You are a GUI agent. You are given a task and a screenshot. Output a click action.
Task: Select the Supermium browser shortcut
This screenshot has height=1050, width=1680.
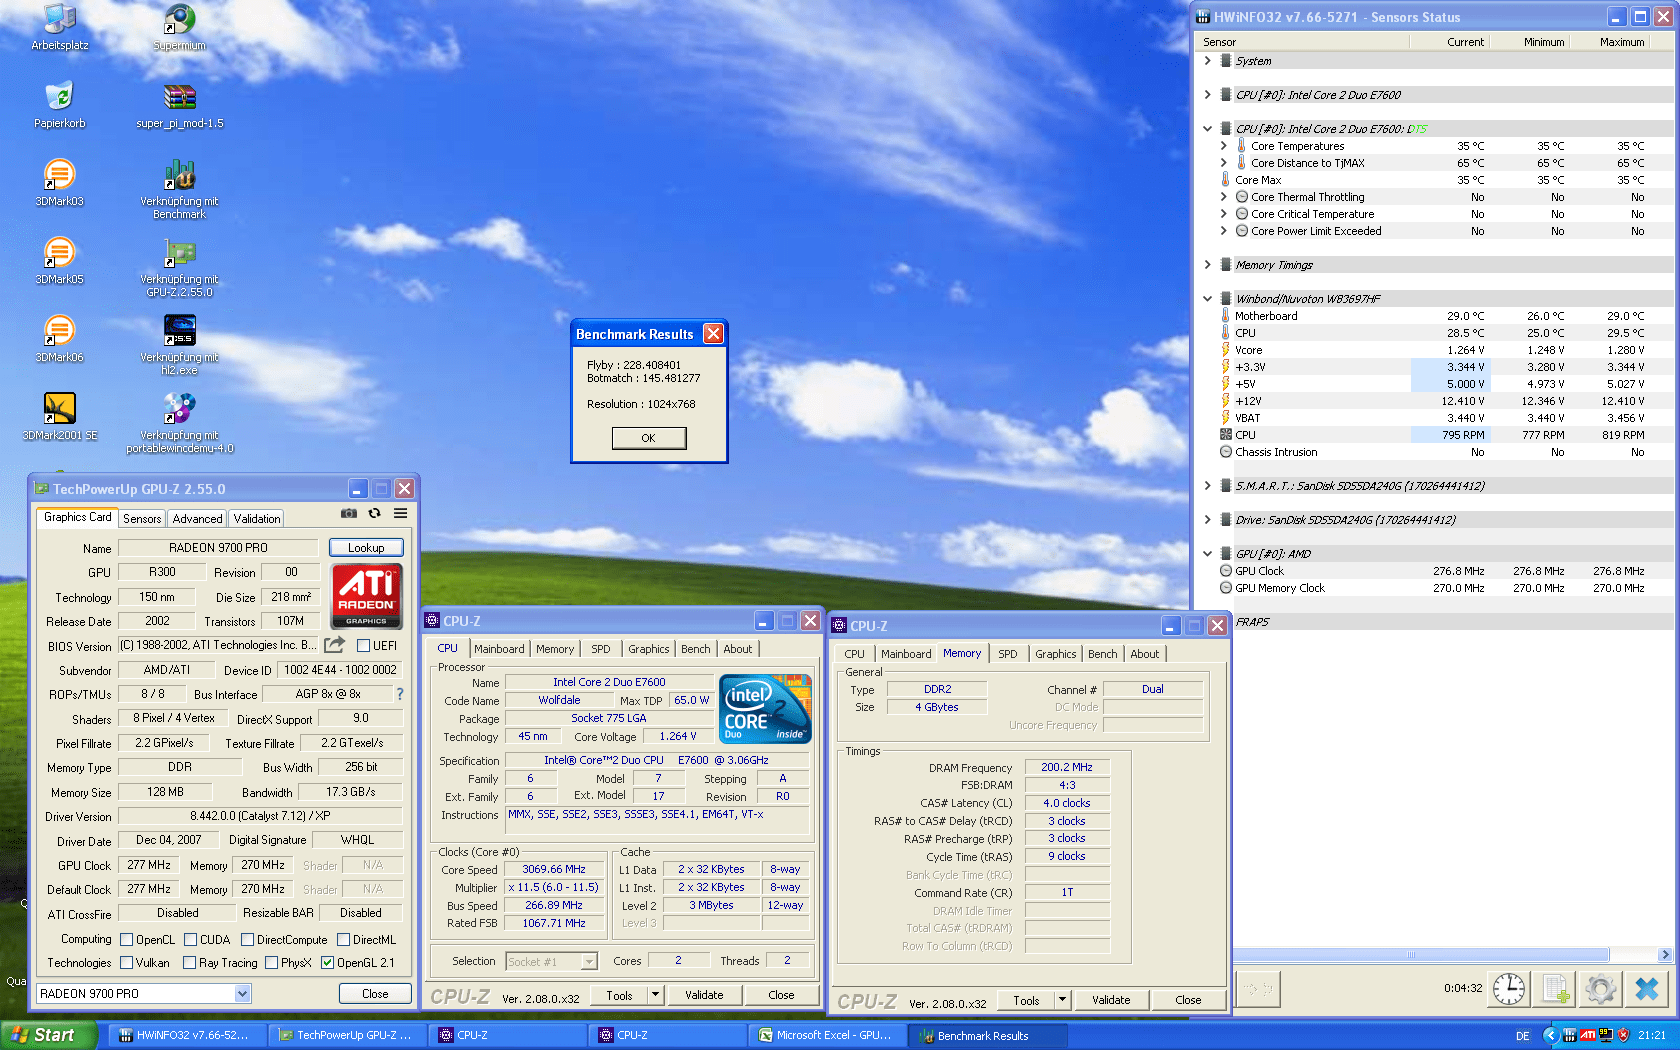(180, 27)
